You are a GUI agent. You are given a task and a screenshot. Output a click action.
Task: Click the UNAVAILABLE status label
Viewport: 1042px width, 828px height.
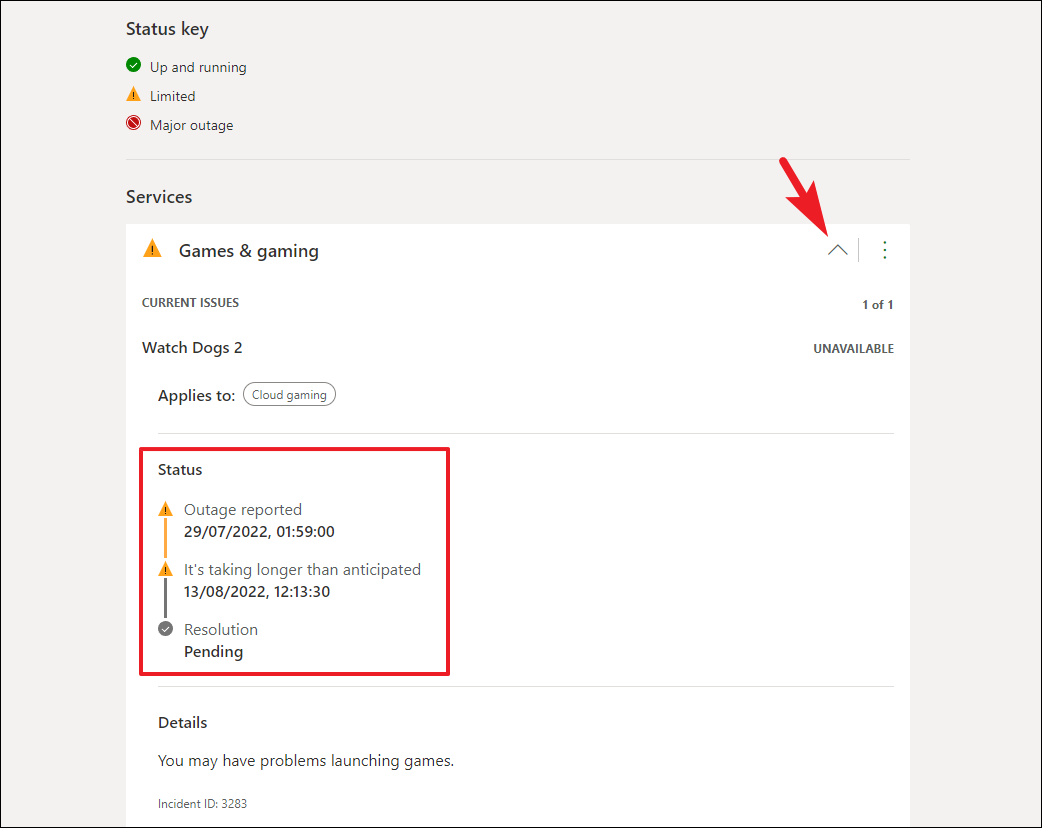coord(853,349)
